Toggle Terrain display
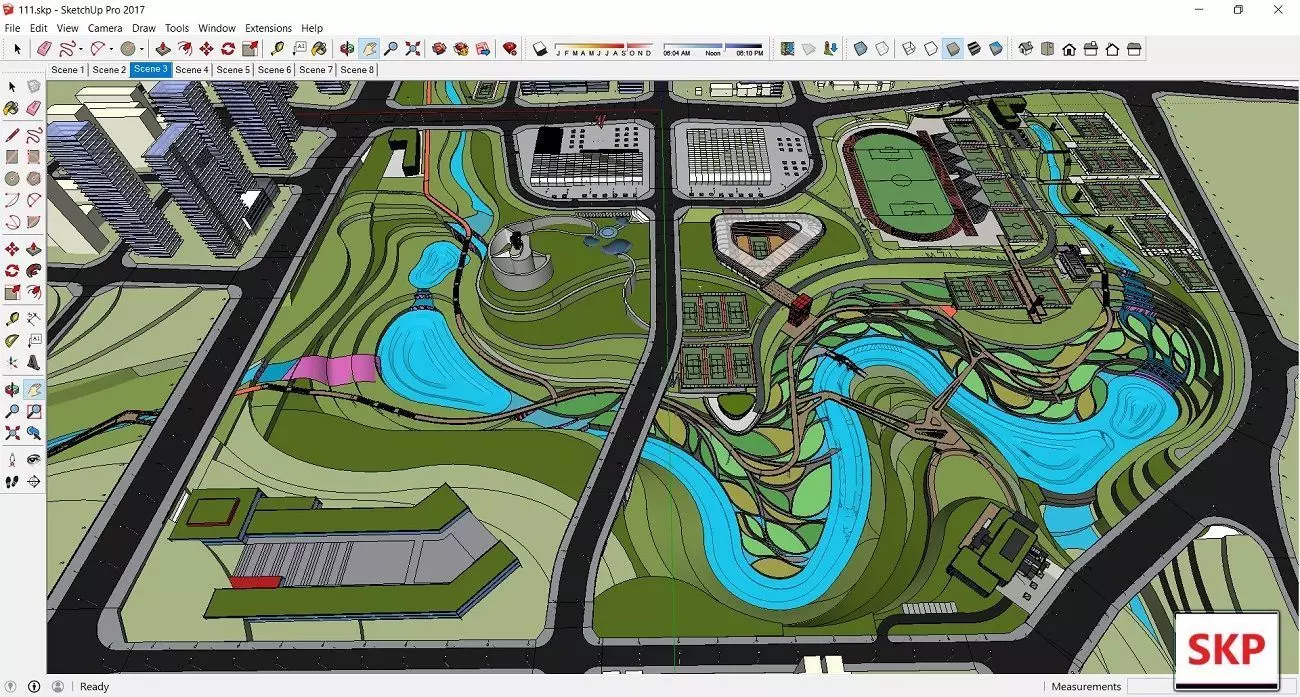Image resolution: width=1300 pixels, height=697 pixels. [808, 48]
